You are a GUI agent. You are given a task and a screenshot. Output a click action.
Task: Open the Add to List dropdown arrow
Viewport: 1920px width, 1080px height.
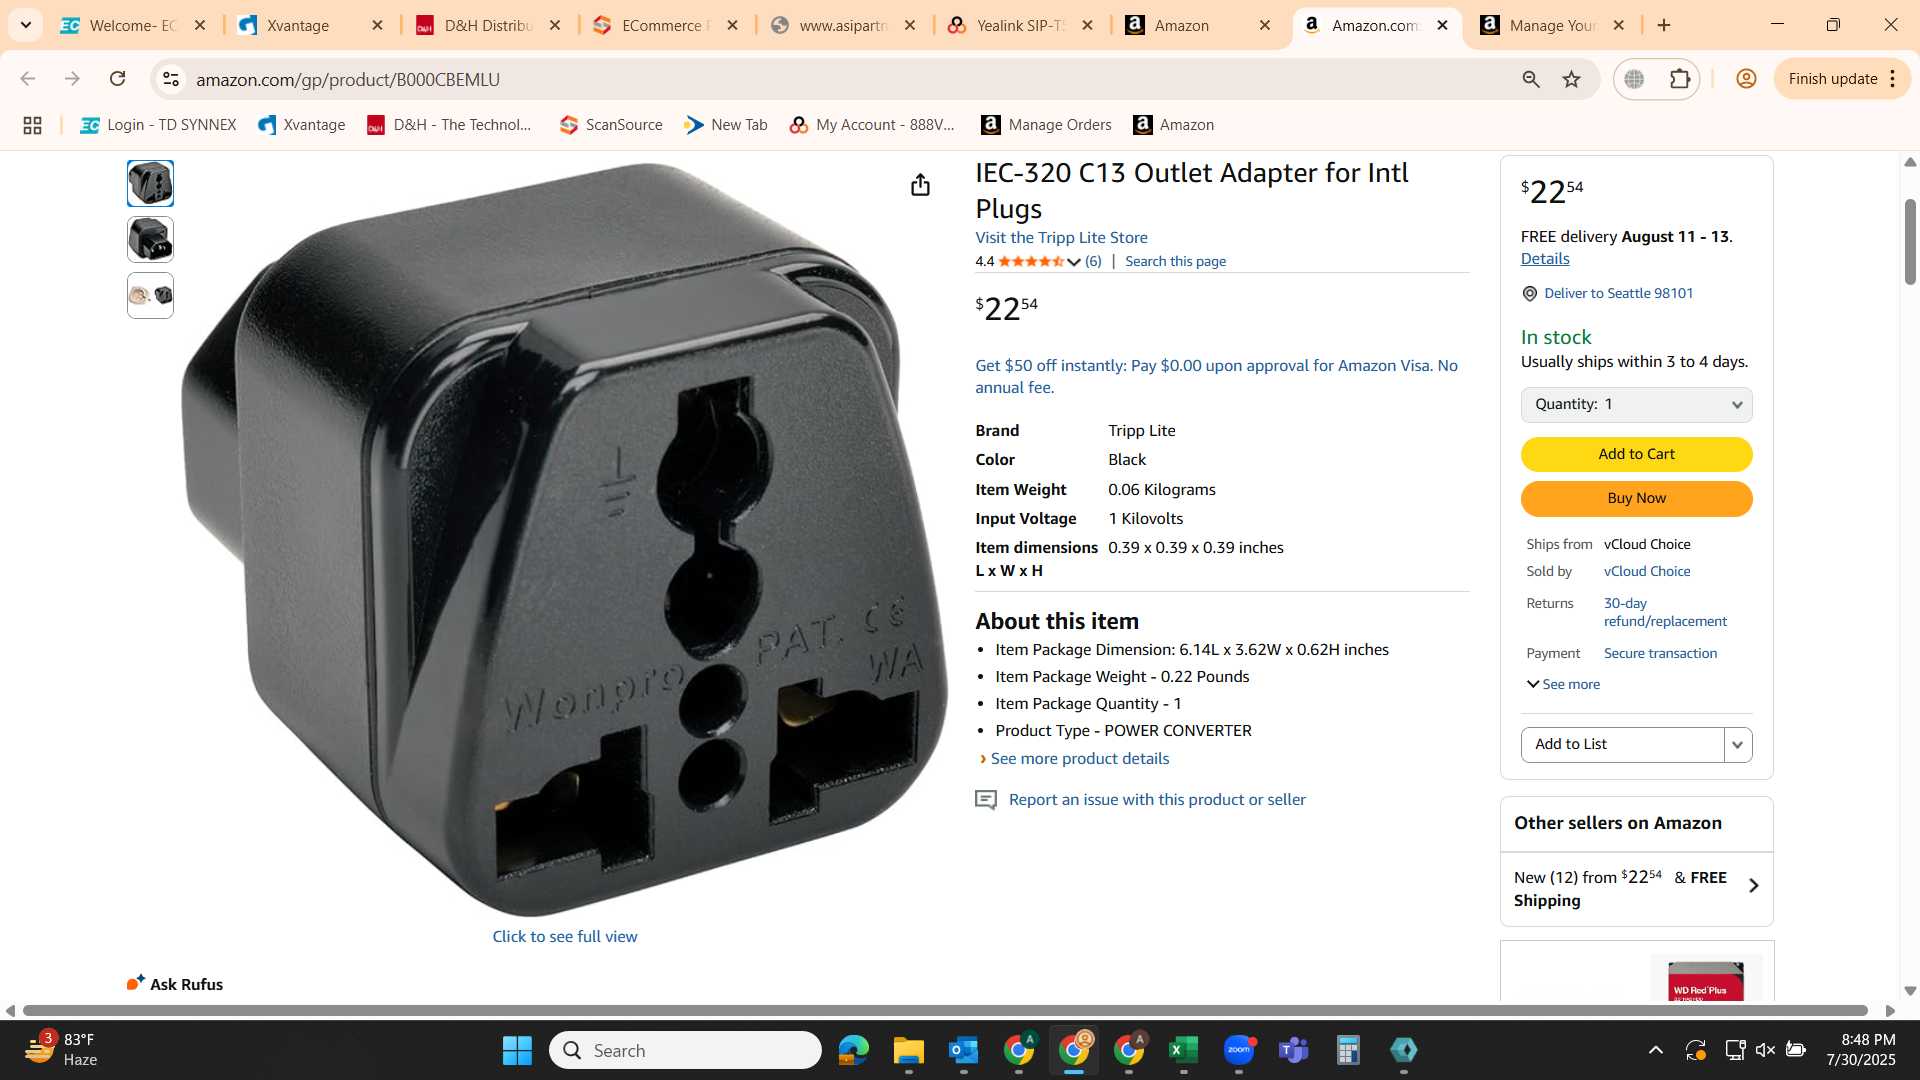1738,744
